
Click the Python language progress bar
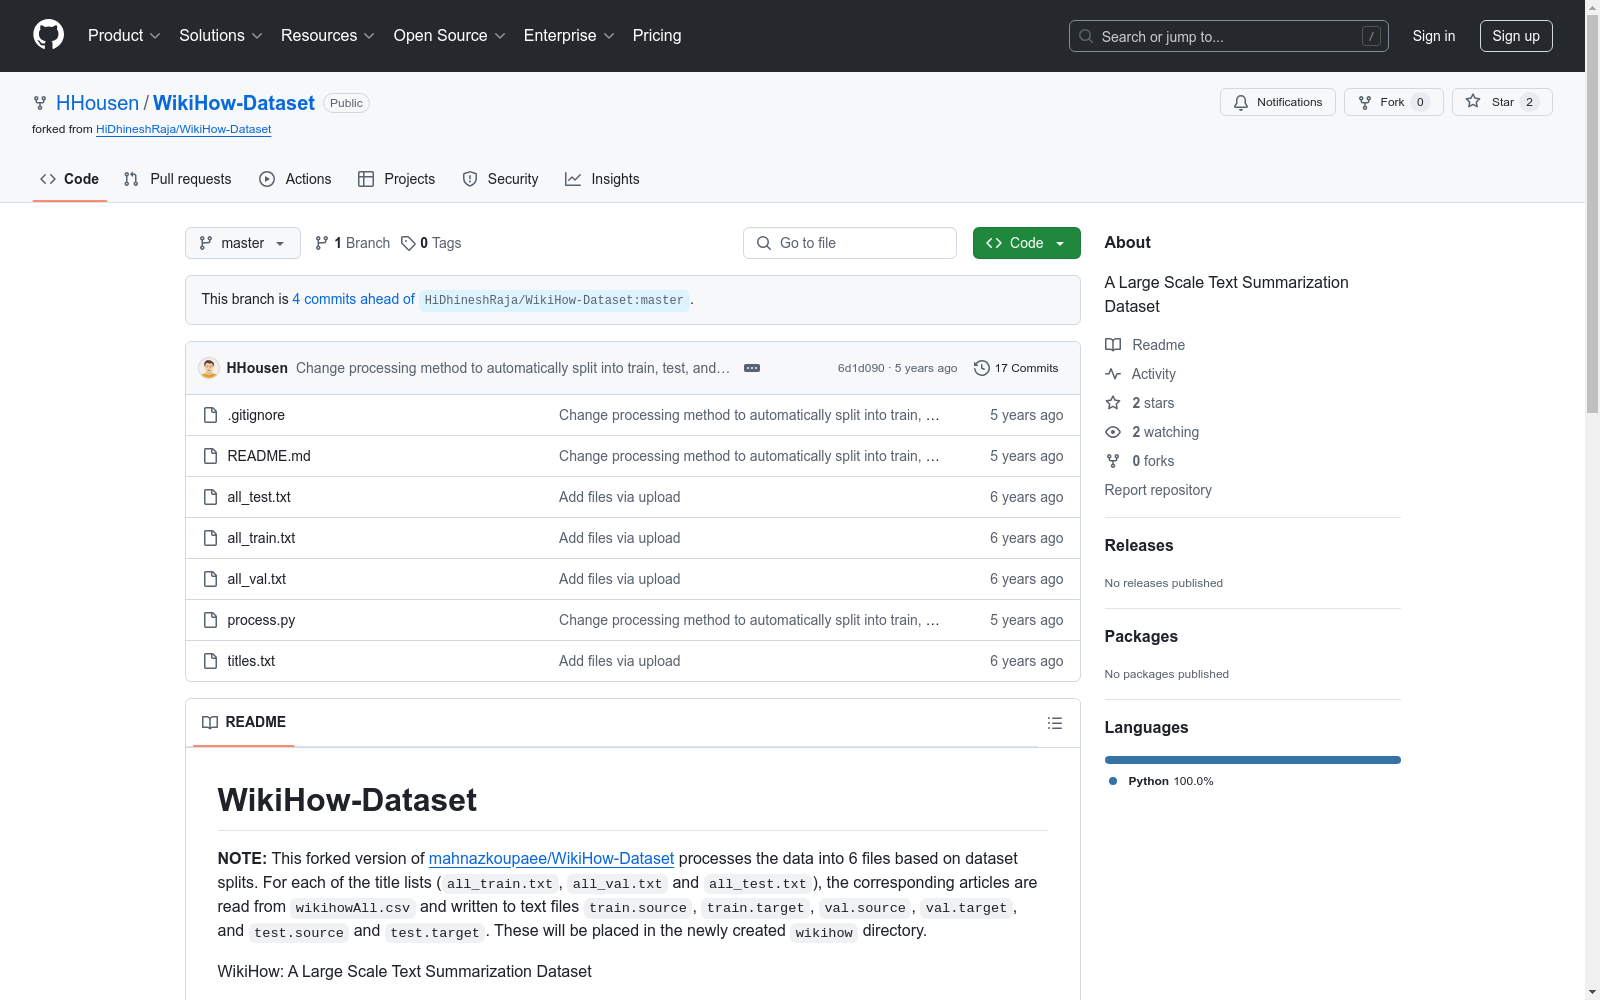pyautogui.click(x=1252, y=760)
